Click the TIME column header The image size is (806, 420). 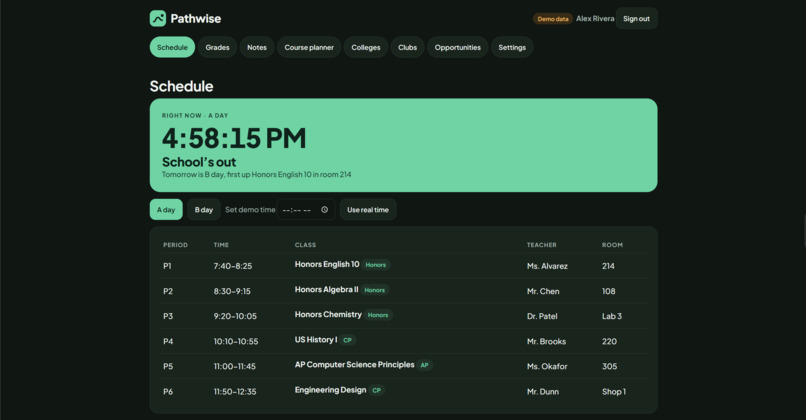pyautogui.click(x=221, y=245)
